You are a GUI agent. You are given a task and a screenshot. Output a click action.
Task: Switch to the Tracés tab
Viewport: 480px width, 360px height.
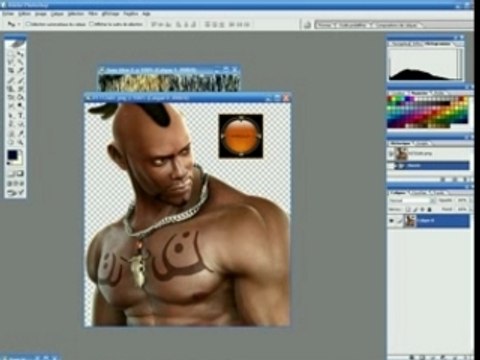click(438, 193)
